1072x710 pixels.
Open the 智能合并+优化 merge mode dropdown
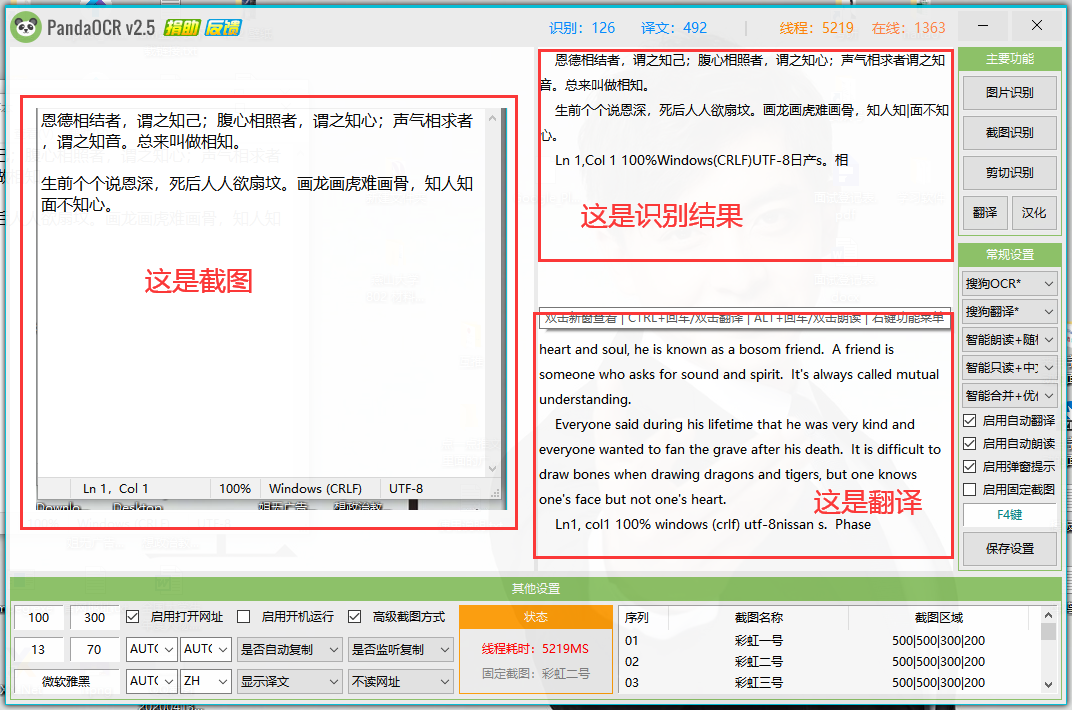(x=1009, y=397)
